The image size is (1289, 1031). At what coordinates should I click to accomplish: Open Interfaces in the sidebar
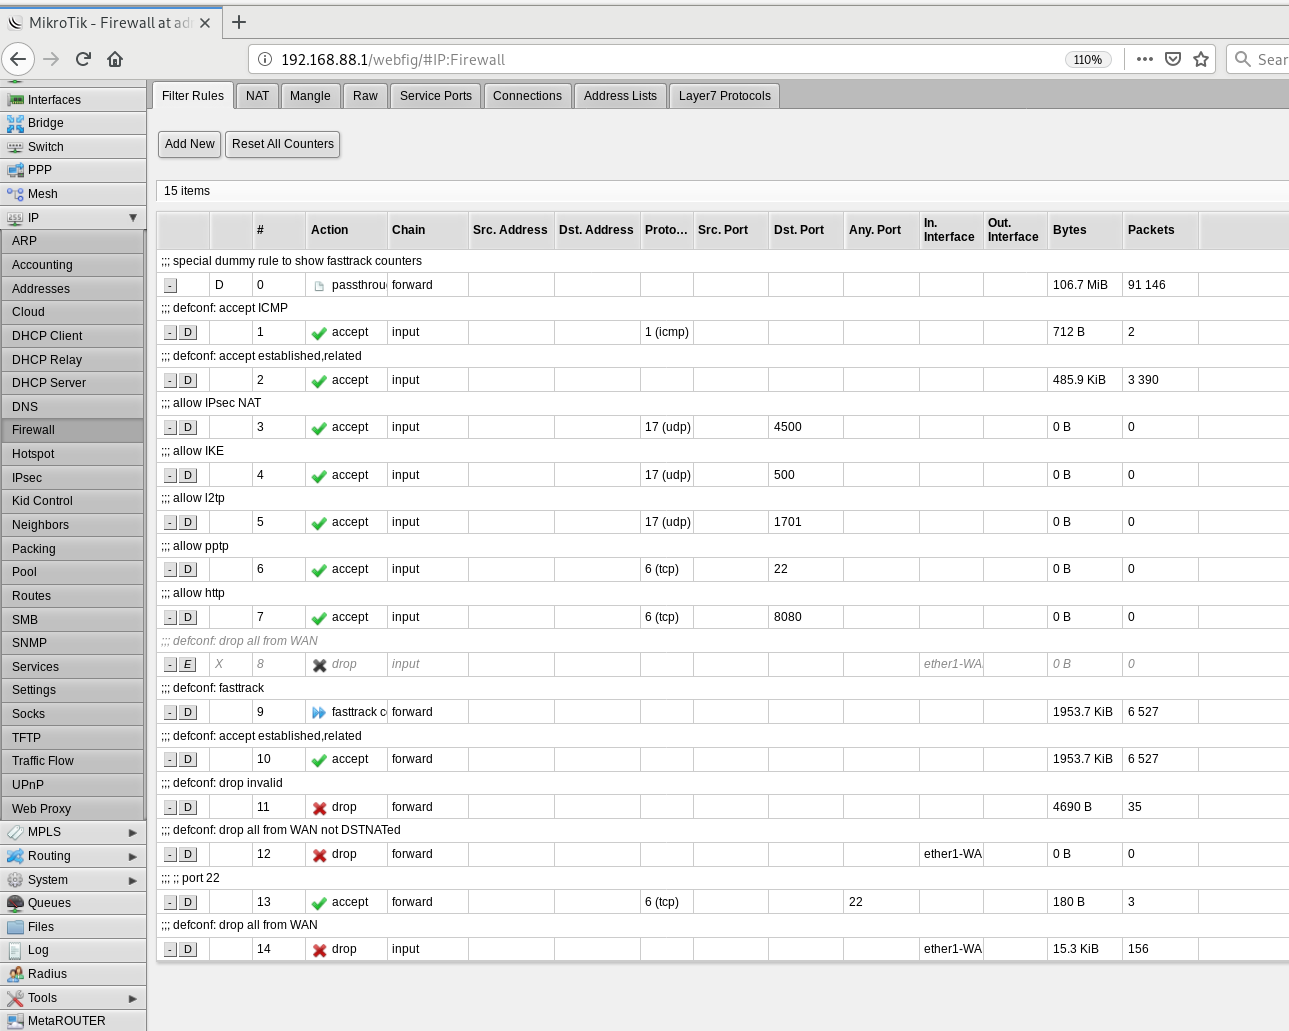73,100
